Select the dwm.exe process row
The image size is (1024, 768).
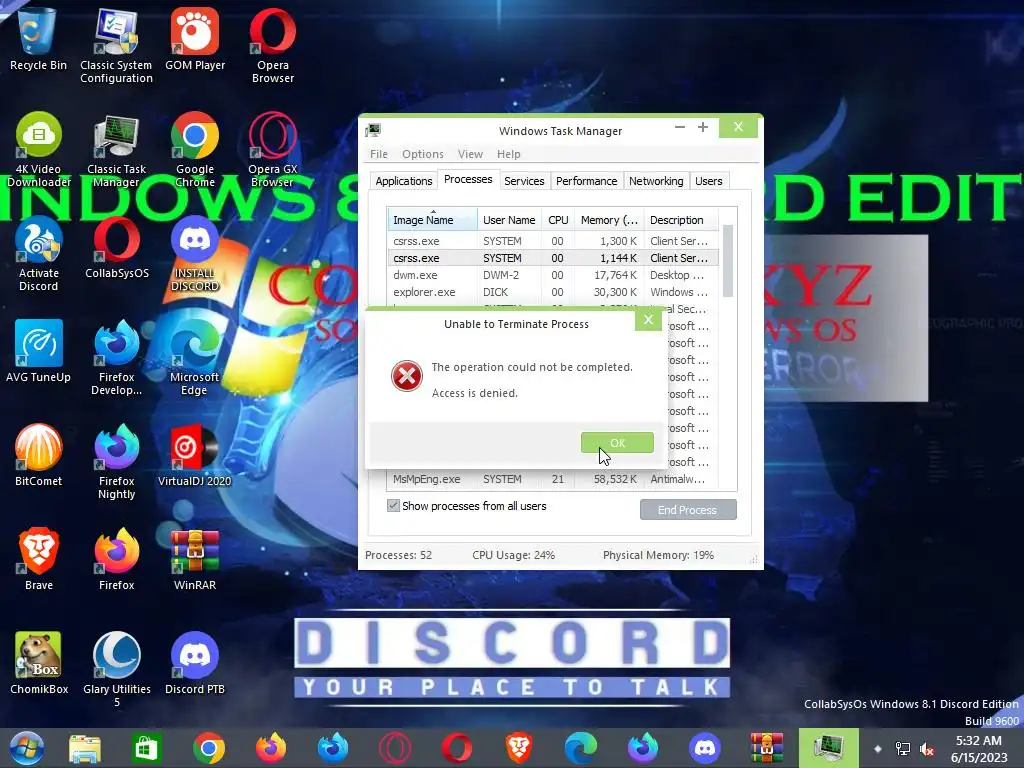pyautogui.click(x=552, y=275)
